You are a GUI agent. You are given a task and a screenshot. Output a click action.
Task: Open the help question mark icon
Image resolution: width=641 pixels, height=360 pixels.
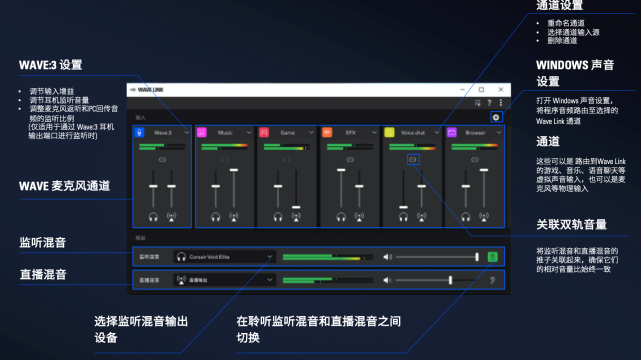pyautogui.click(x=489, y=103)
